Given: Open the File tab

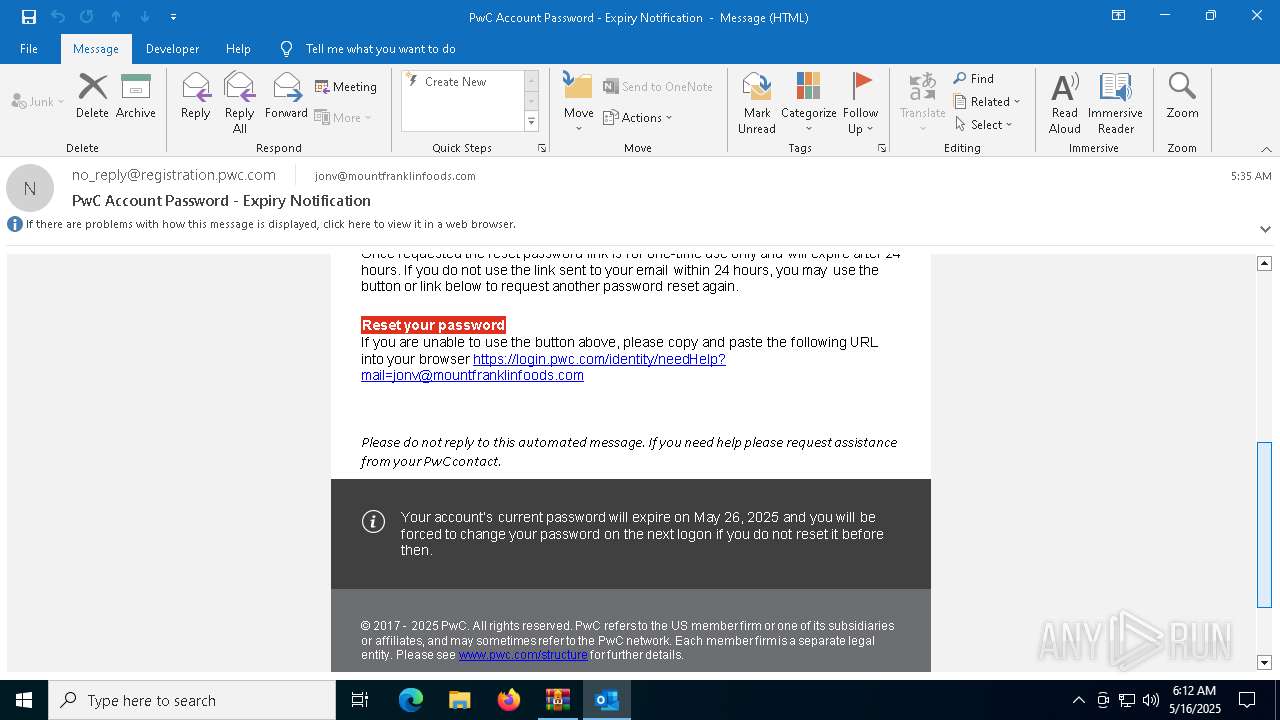Looking at the screenshot, I should pos(29,49).
